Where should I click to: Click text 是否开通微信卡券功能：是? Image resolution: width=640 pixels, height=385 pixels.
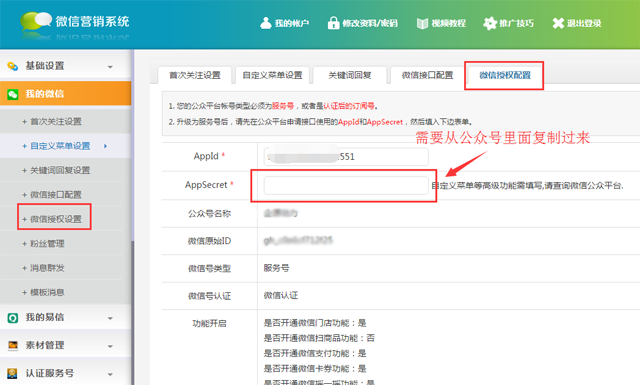(315, 369)
